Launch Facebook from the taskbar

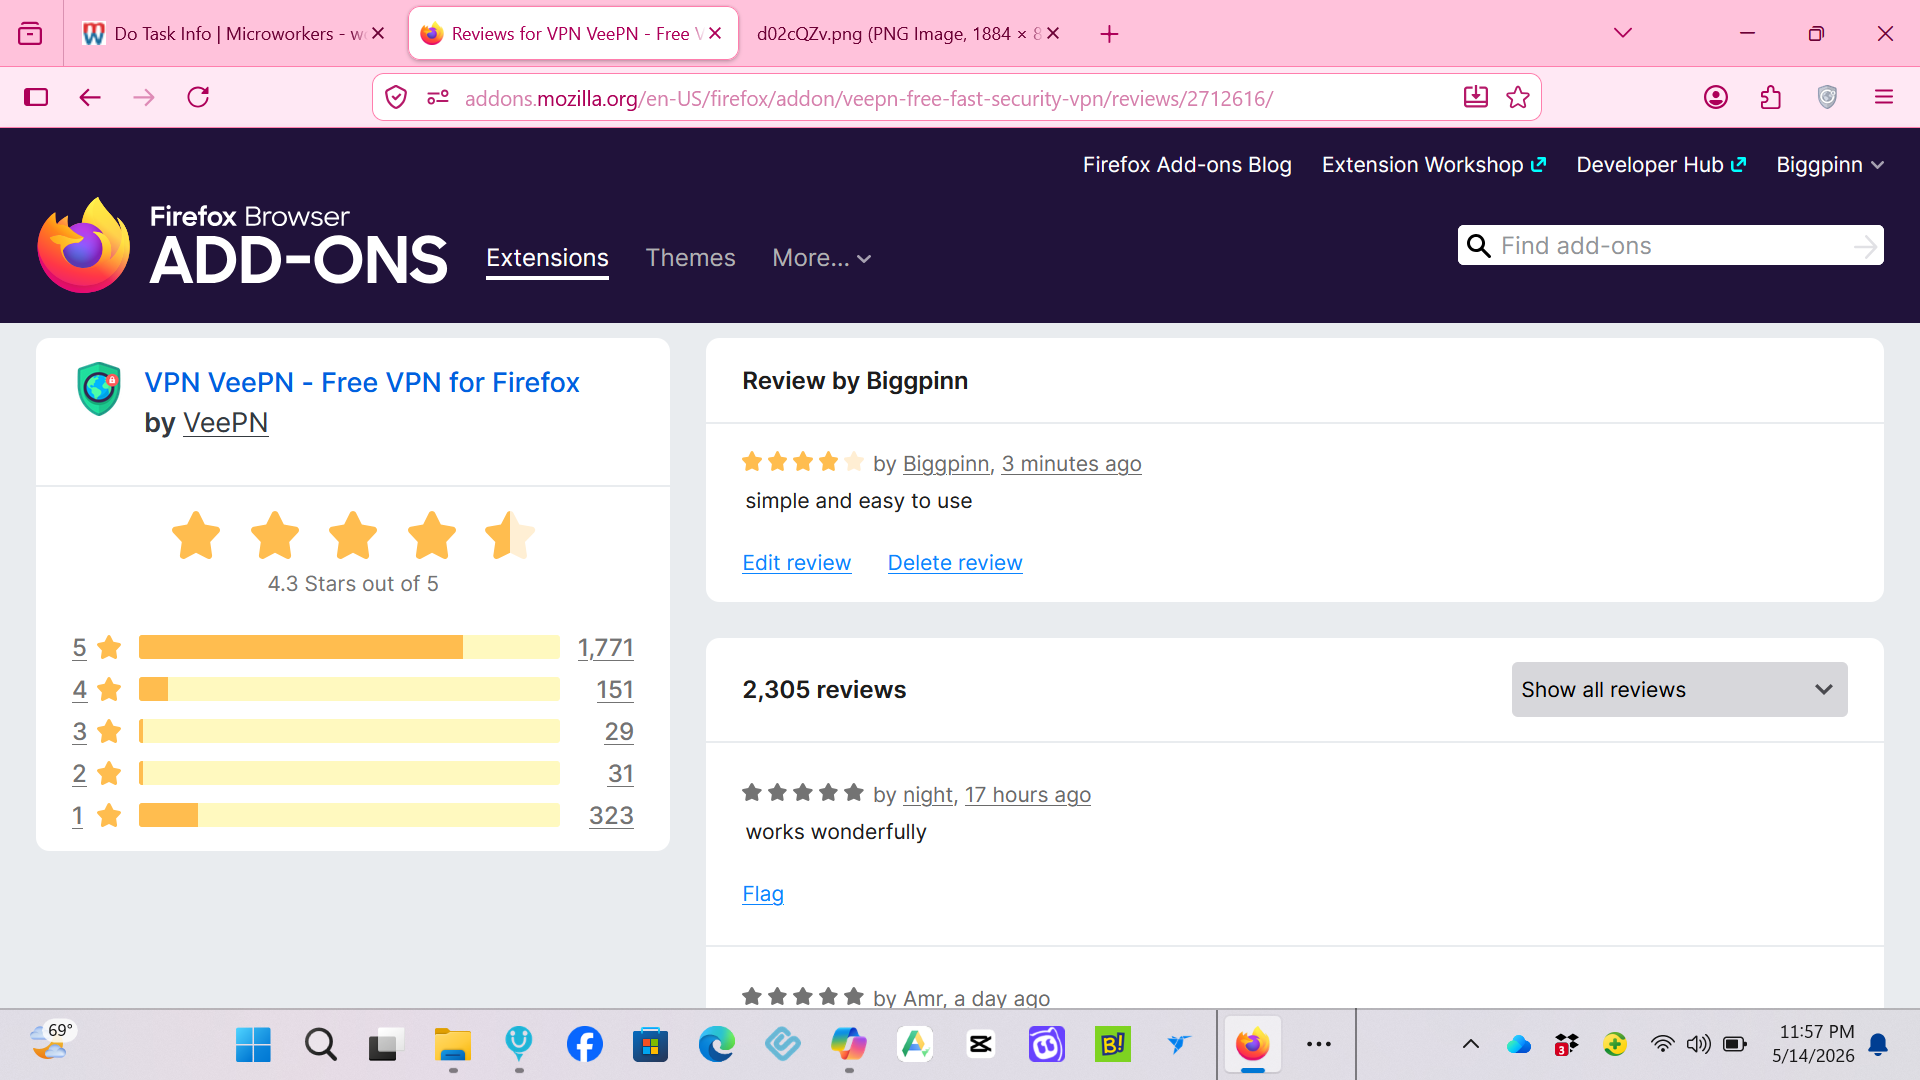pos(584,1045)
